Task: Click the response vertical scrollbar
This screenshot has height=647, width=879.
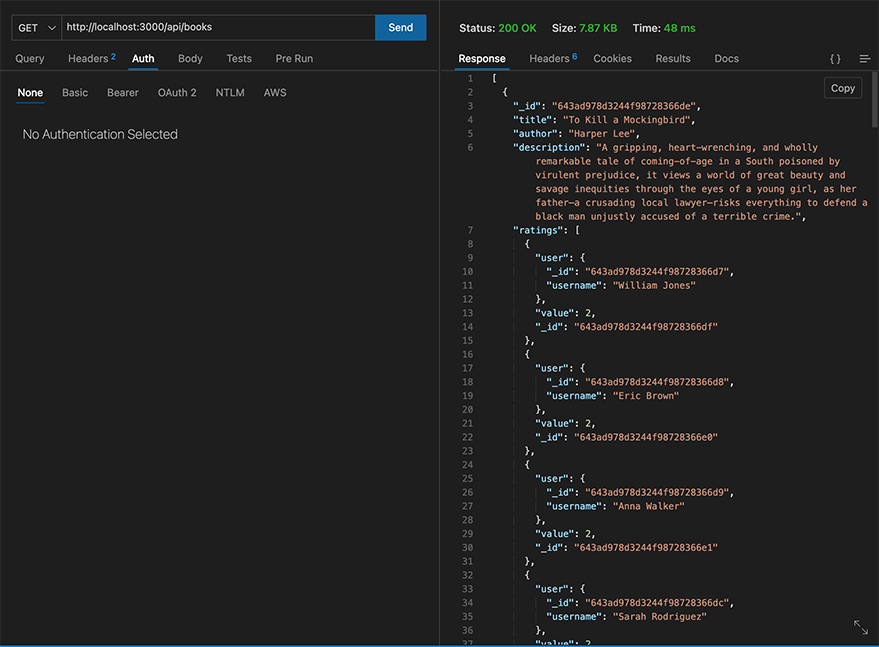Action: pyautogui.click(x=875, y=100)
